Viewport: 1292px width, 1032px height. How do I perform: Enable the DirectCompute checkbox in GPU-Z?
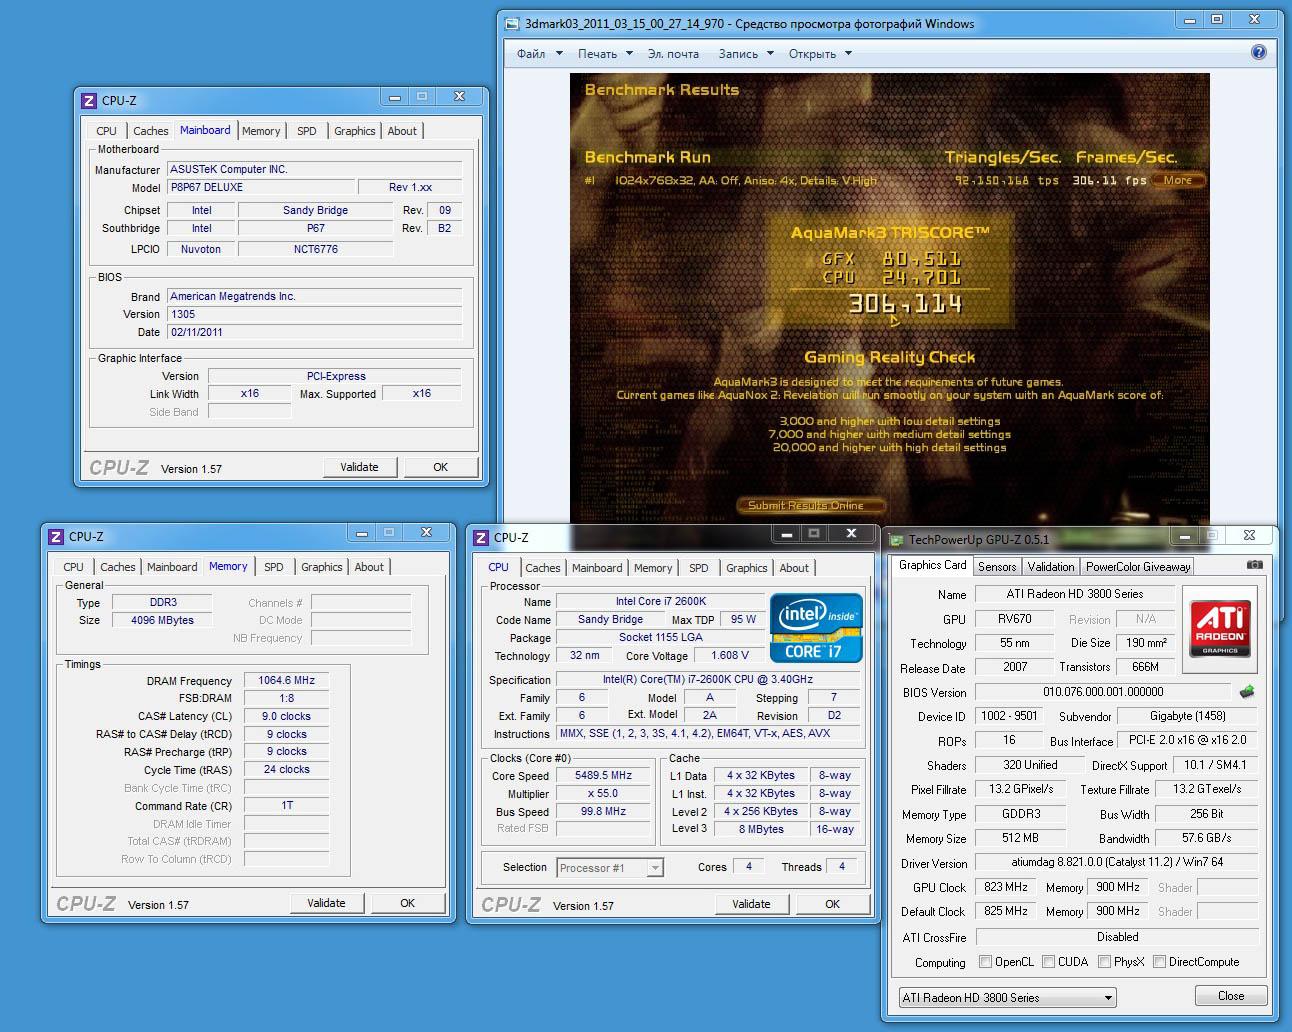pyautogui.click(x=1159, y=962)
